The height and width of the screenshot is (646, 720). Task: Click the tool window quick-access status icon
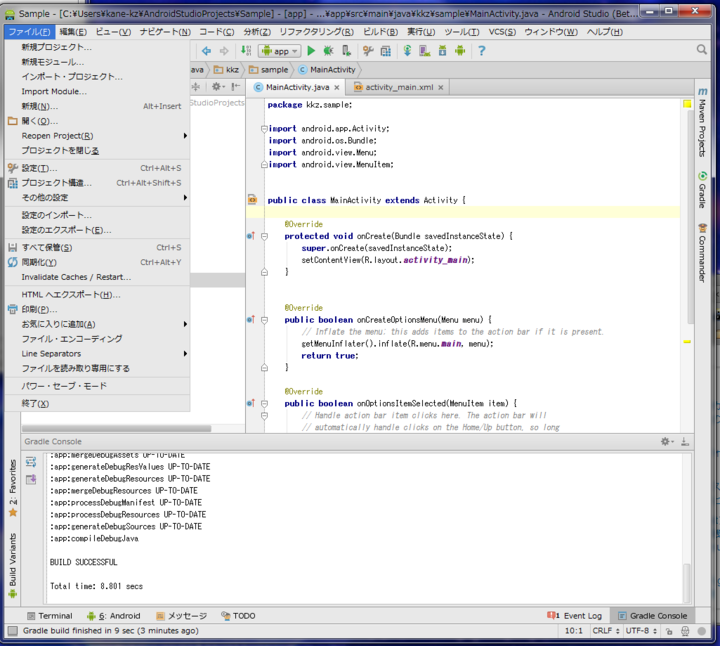[12, 631]
